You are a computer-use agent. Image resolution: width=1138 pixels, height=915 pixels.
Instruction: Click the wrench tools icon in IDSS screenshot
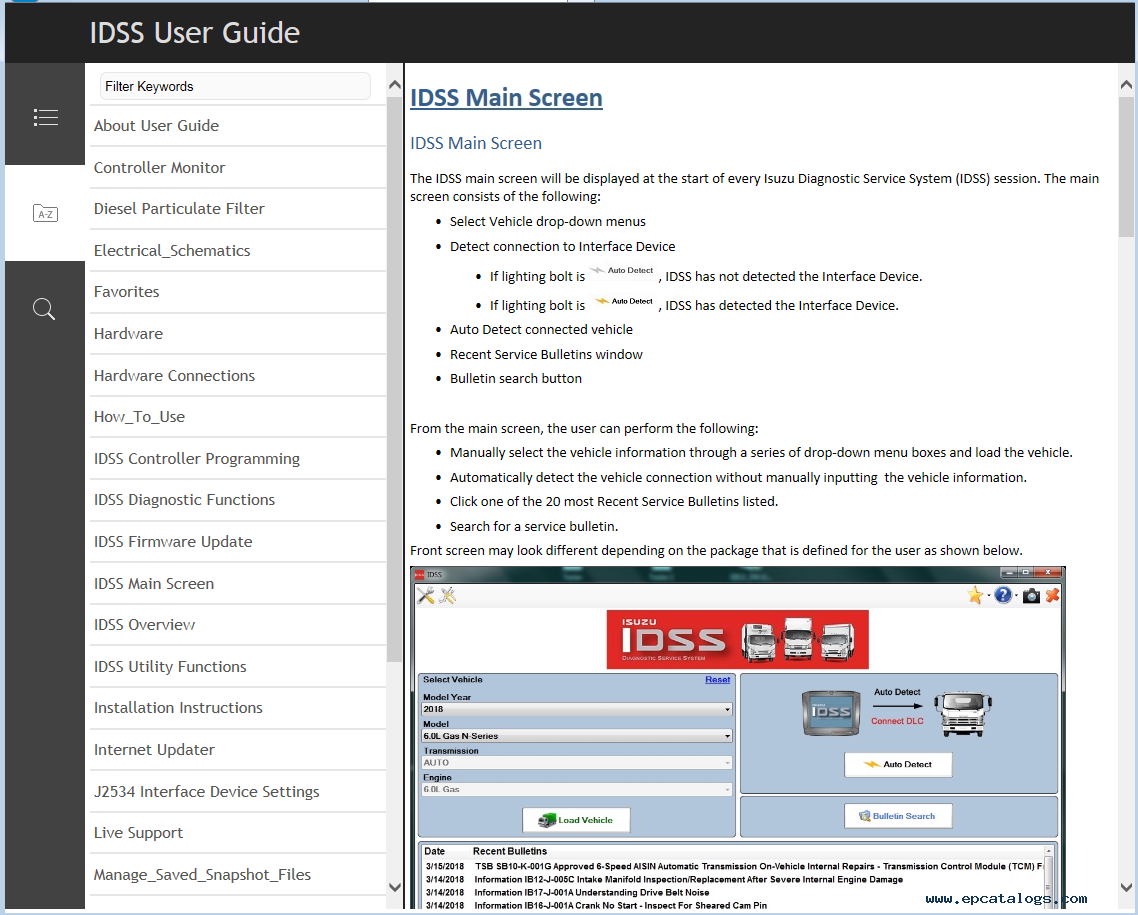click(426, 596)
